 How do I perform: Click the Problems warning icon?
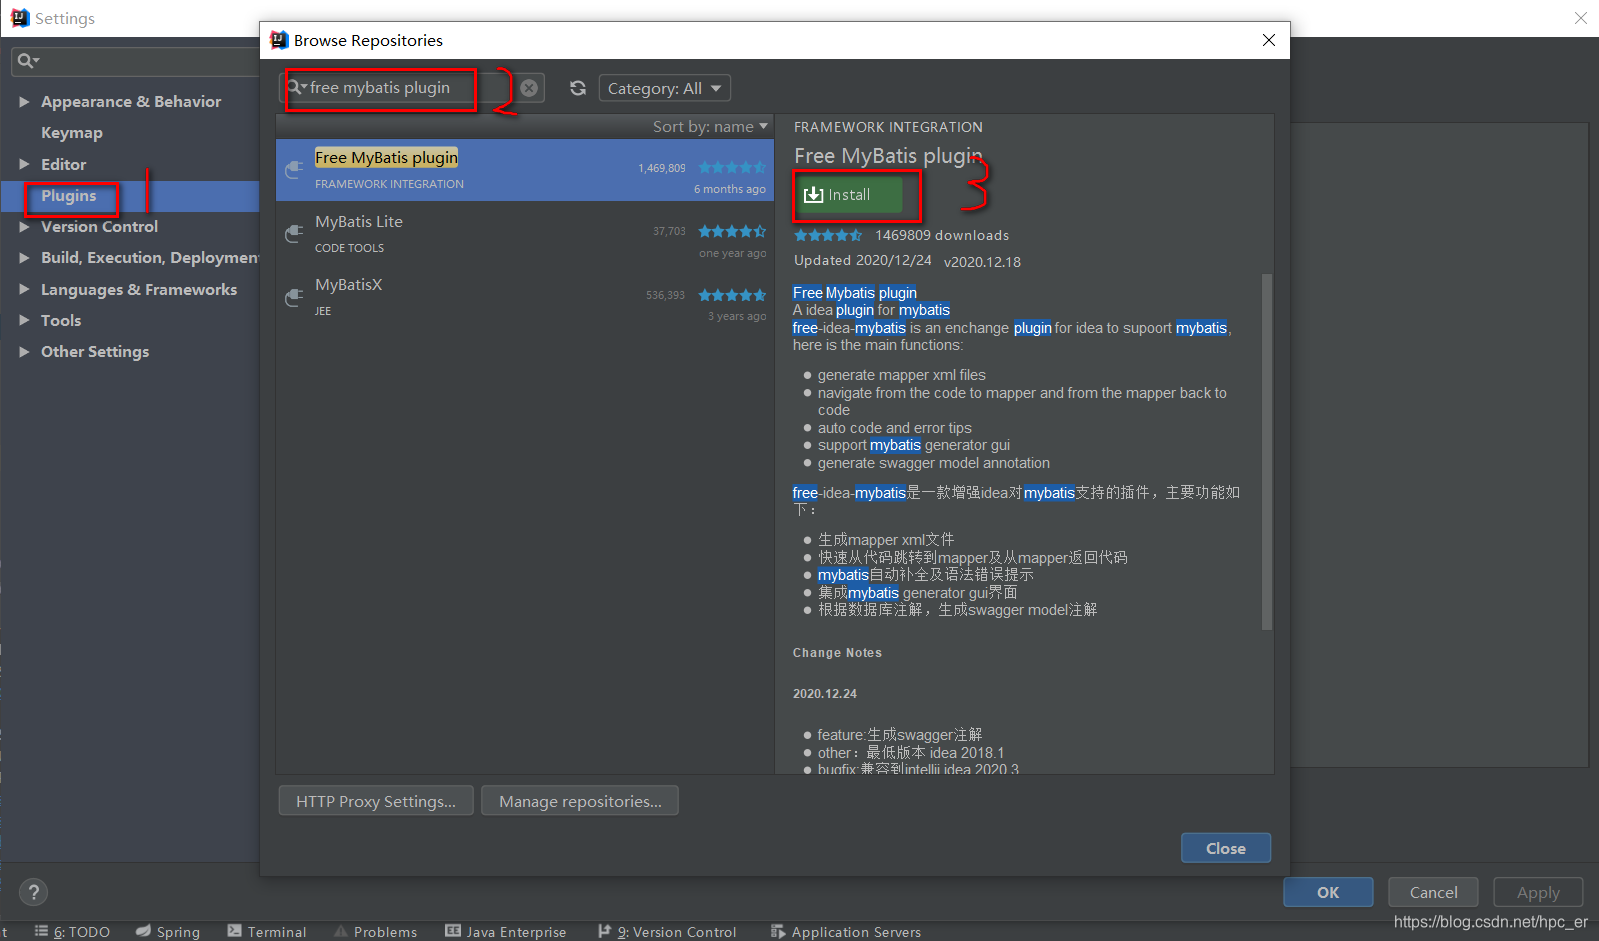click(341, 931)
